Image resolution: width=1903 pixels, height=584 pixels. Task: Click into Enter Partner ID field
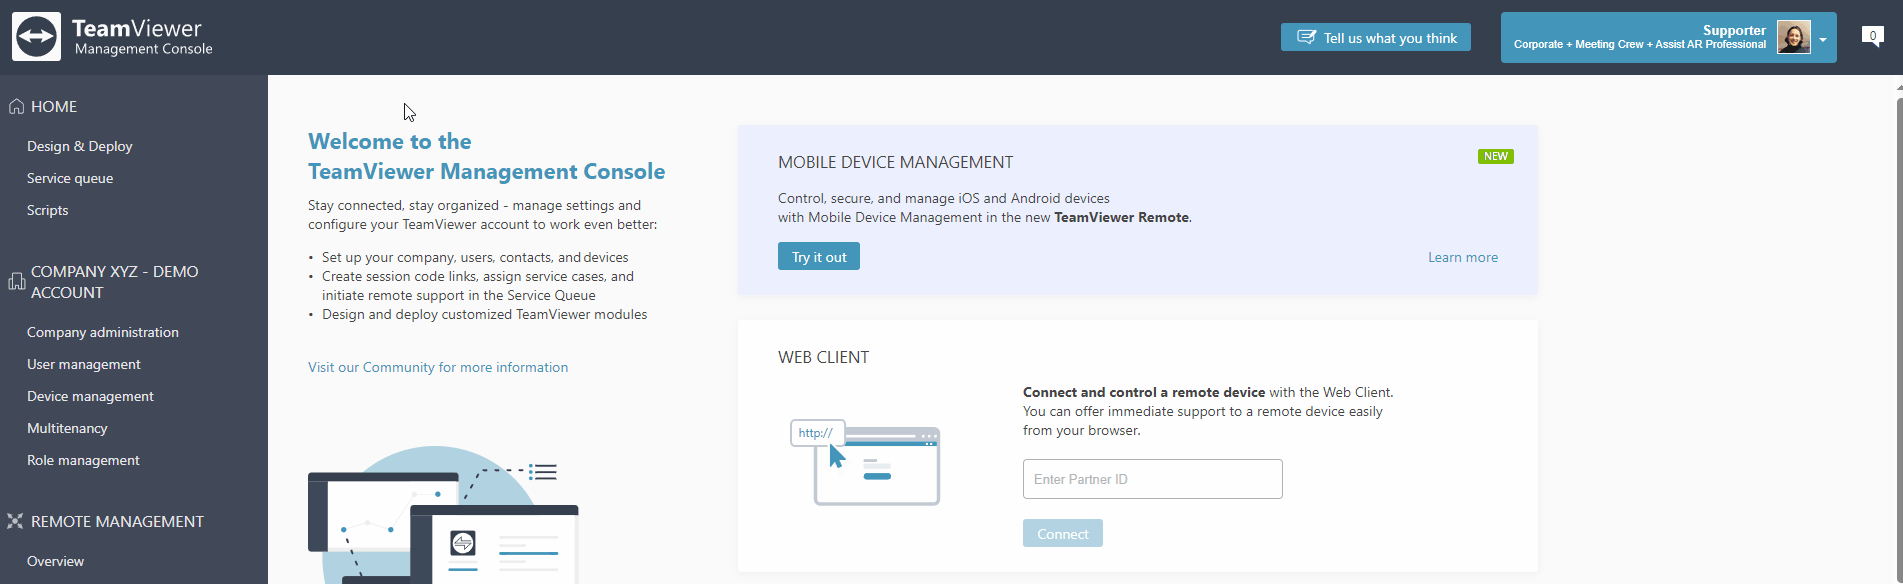pos(1153,479)
